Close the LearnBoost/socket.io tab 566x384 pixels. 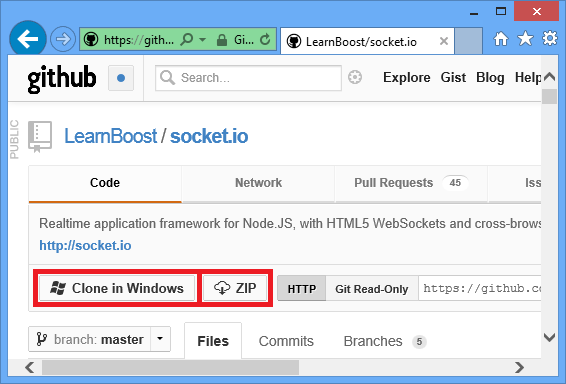pos(444,41)
